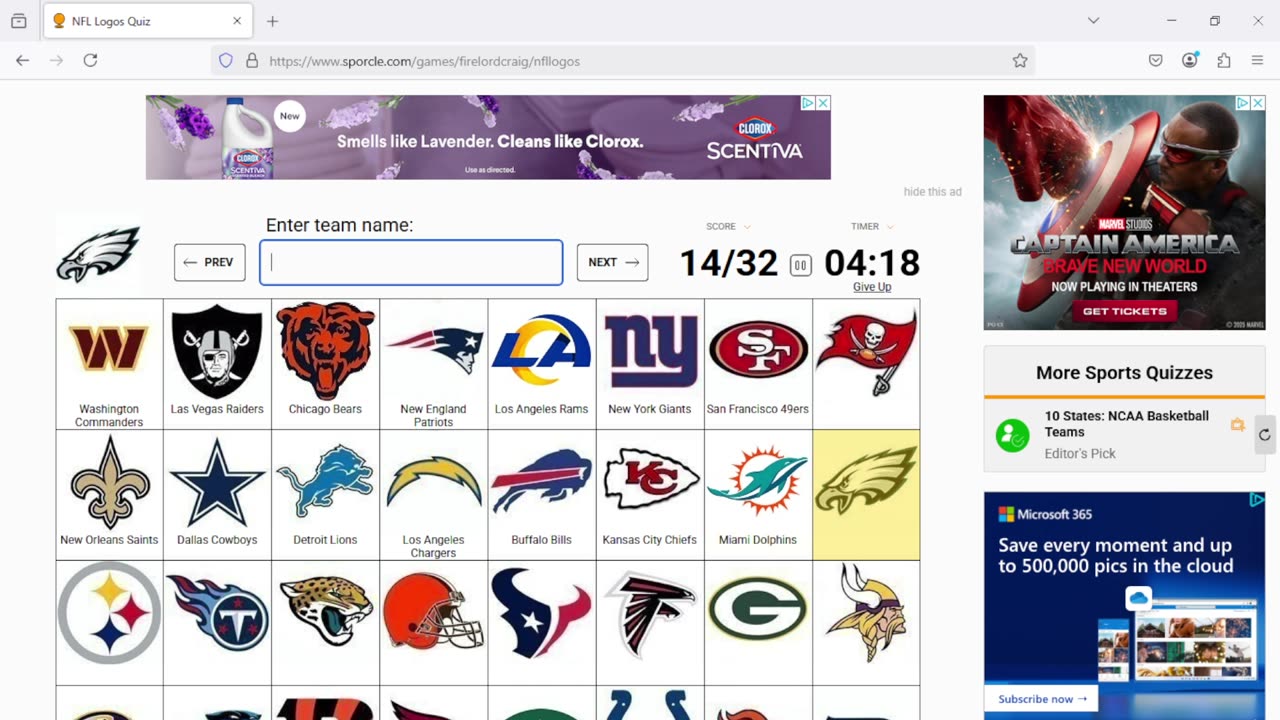Click the refresh arrow beside sports quizzes
This screenshot has height=720, width=1280.
click(1265, 435)
